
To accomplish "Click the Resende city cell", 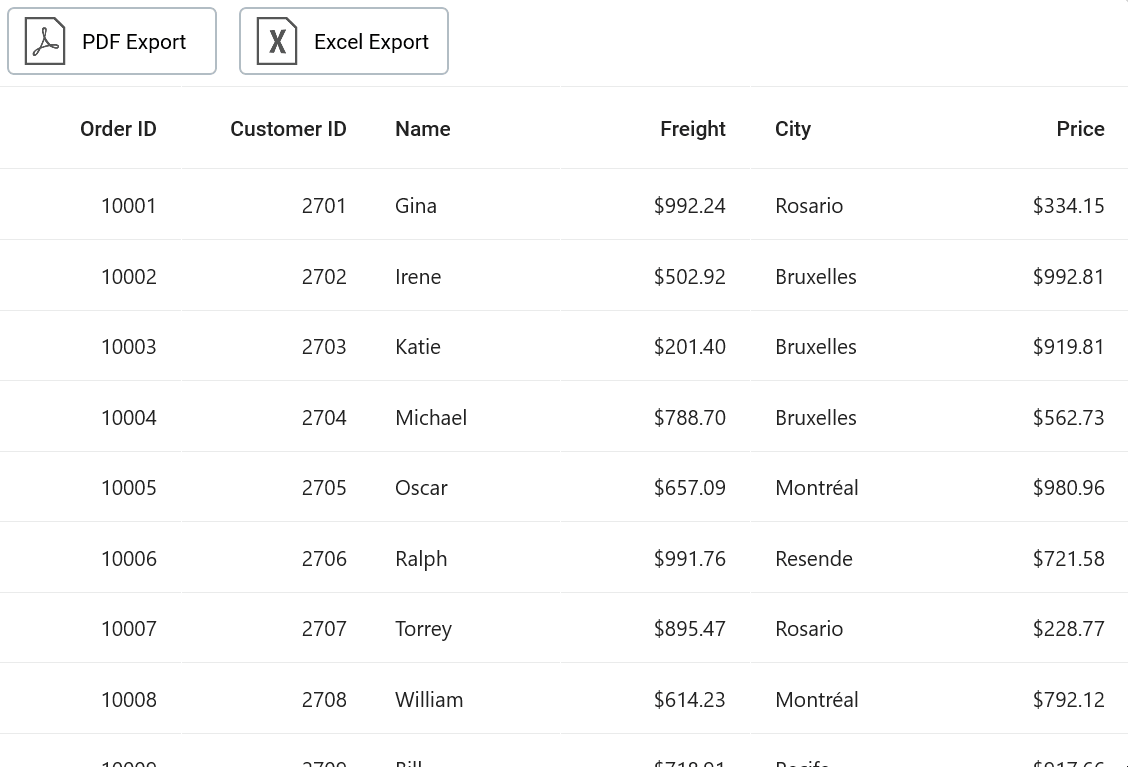I will pos(814,559).
